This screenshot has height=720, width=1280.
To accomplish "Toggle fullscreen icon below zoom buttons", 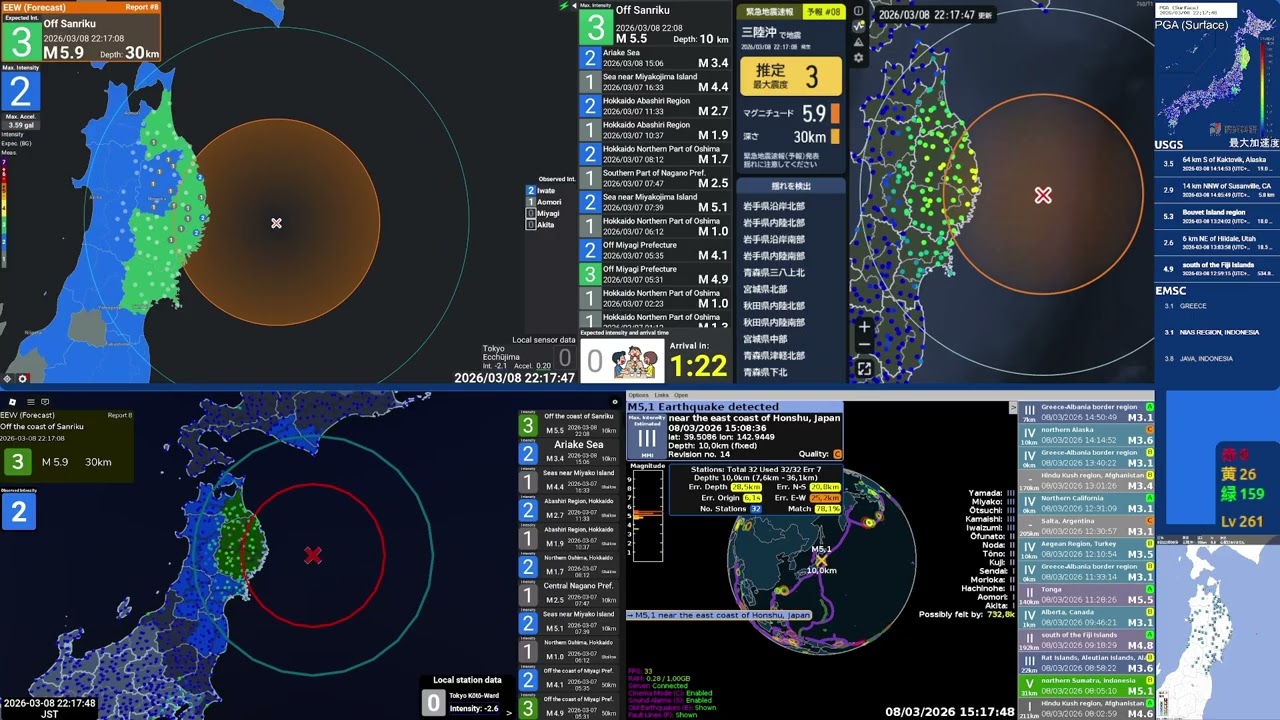I will click(x=864, y=369).
